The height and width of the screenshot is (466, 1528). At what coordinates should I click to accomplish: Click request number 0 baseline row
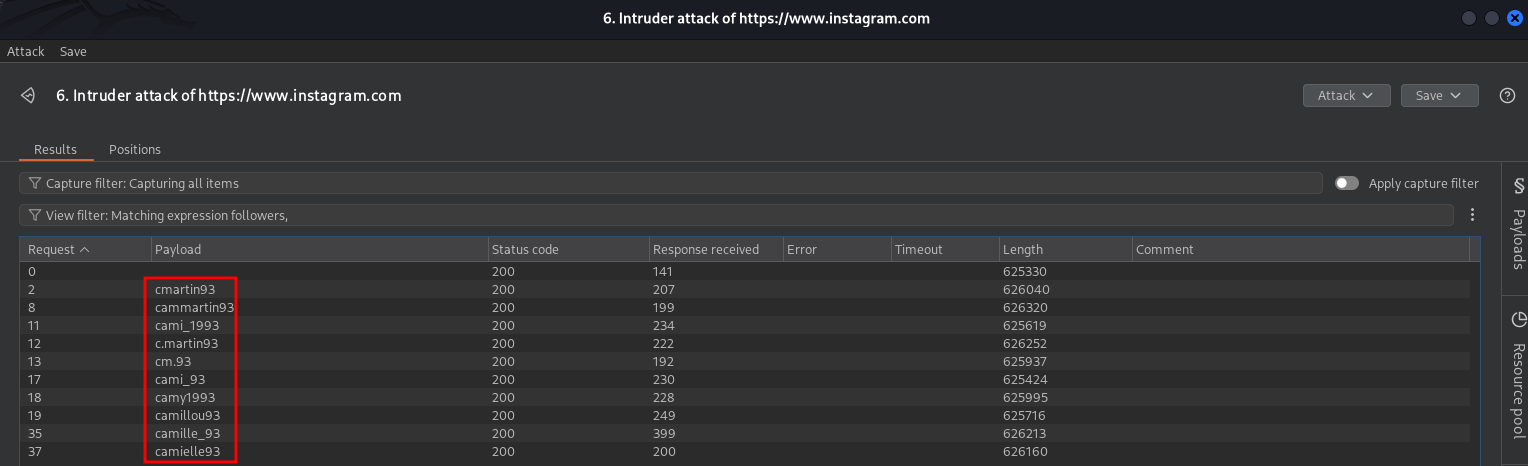[745, 271]
